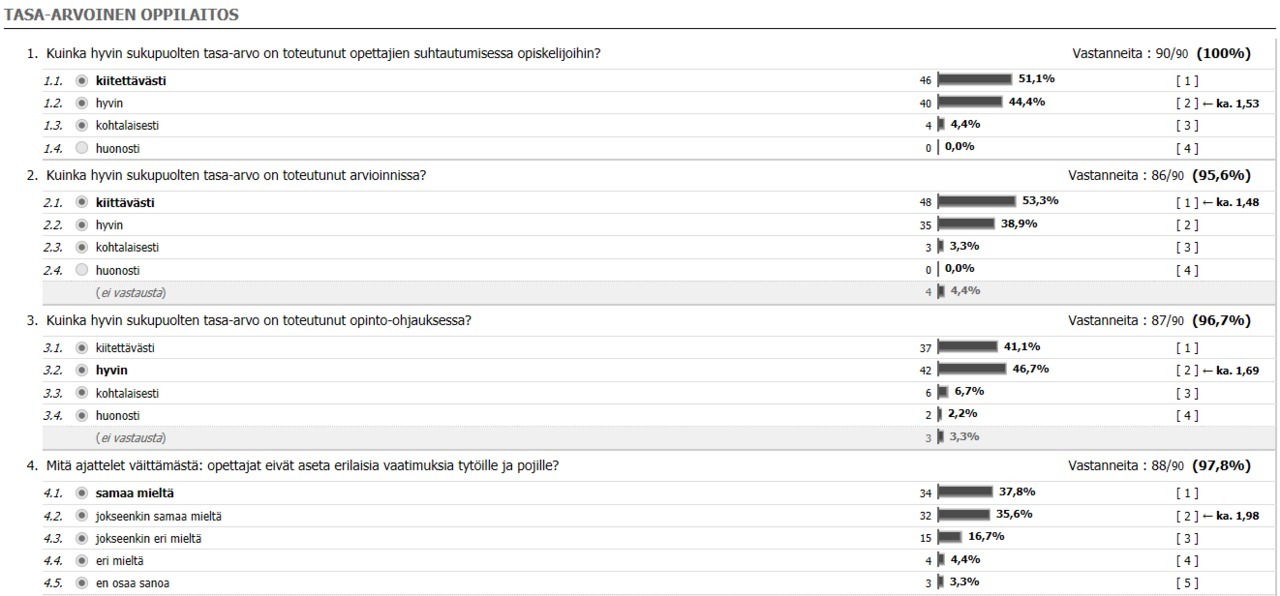
Task: Select the "en osaa sanoa" radio option
Action: (x=82, y=583)
